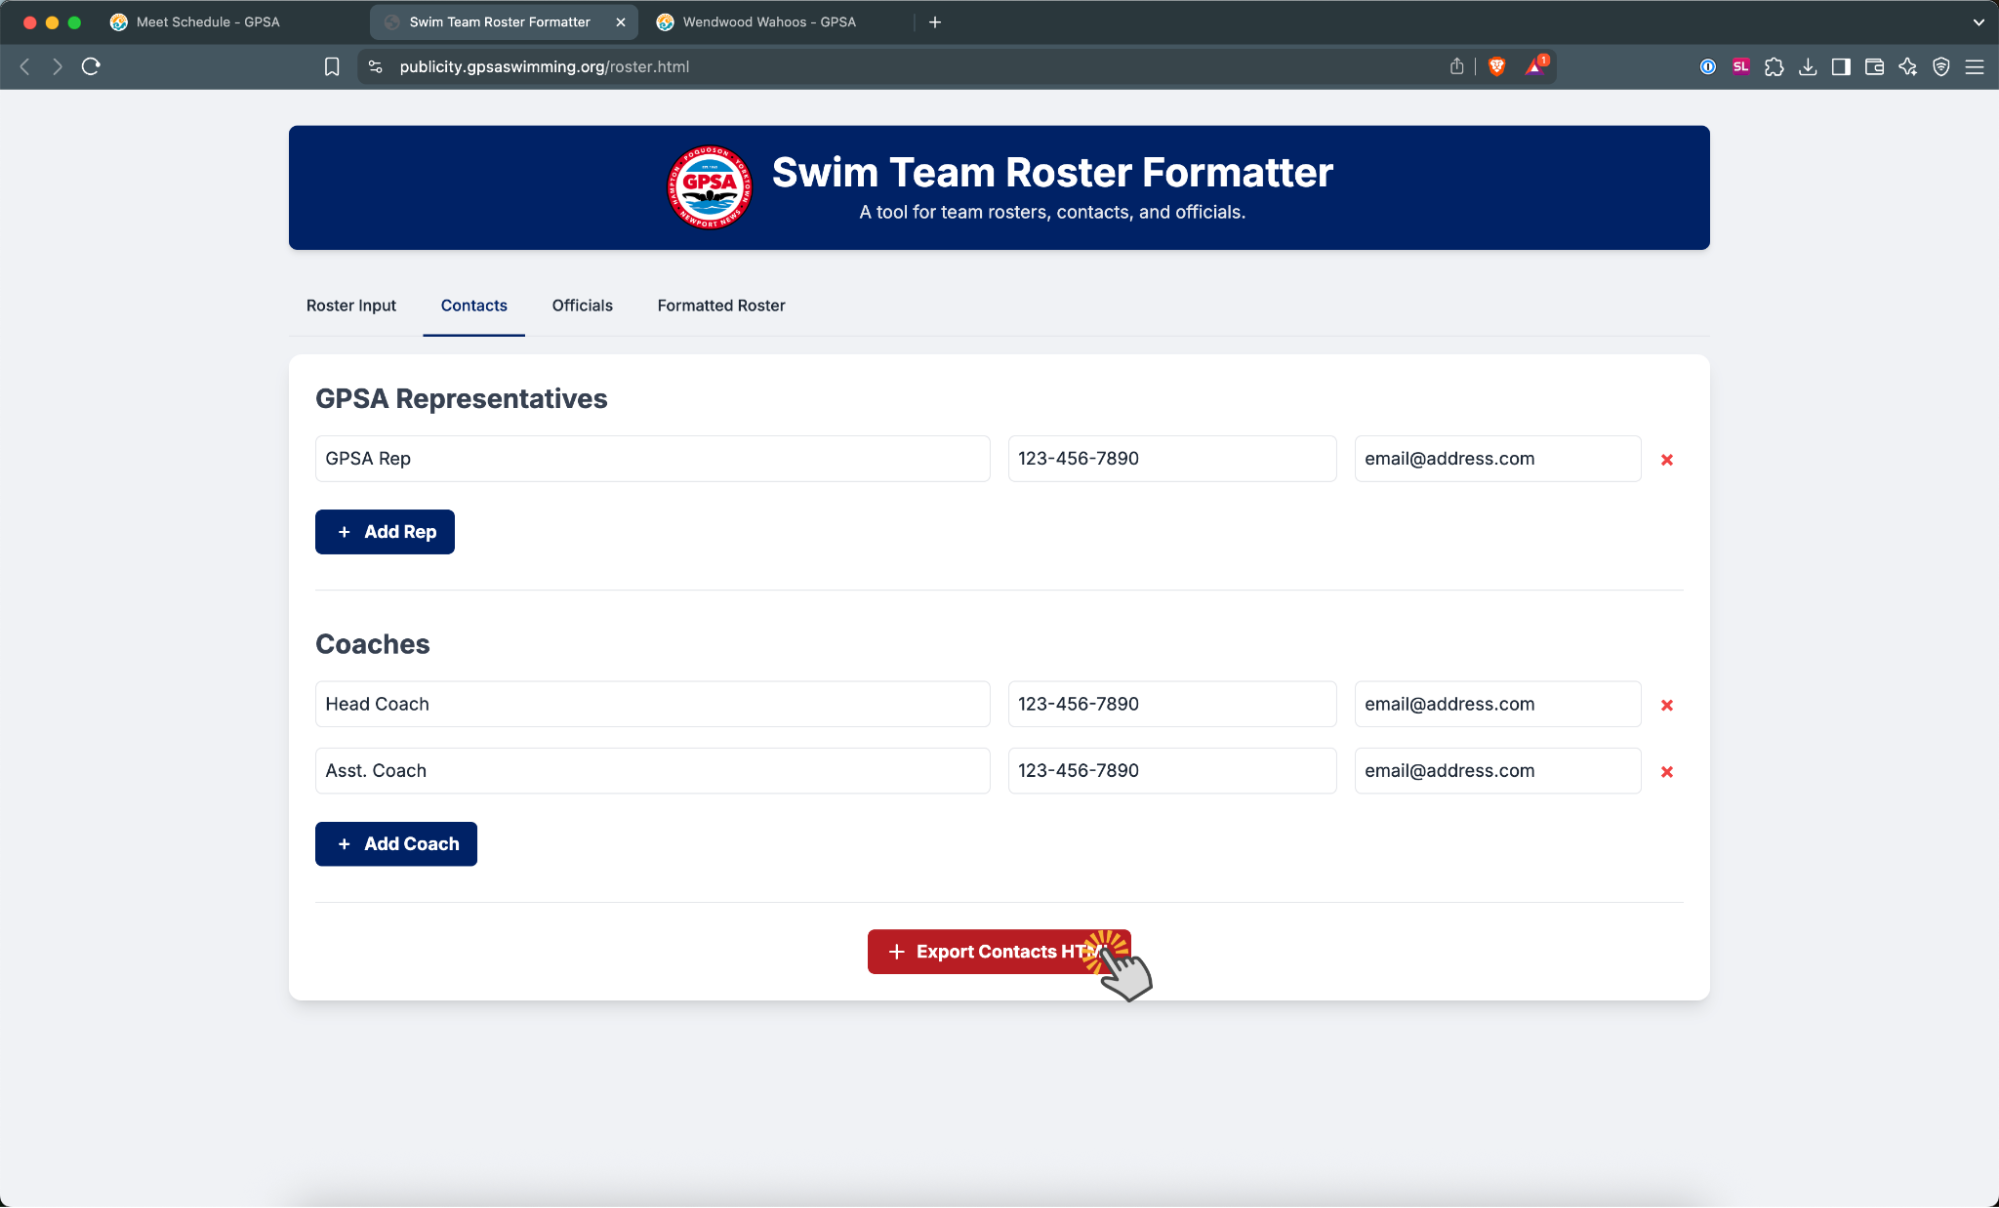
Task: Bookmark this page using the bookmark icon
Action: 332,67
